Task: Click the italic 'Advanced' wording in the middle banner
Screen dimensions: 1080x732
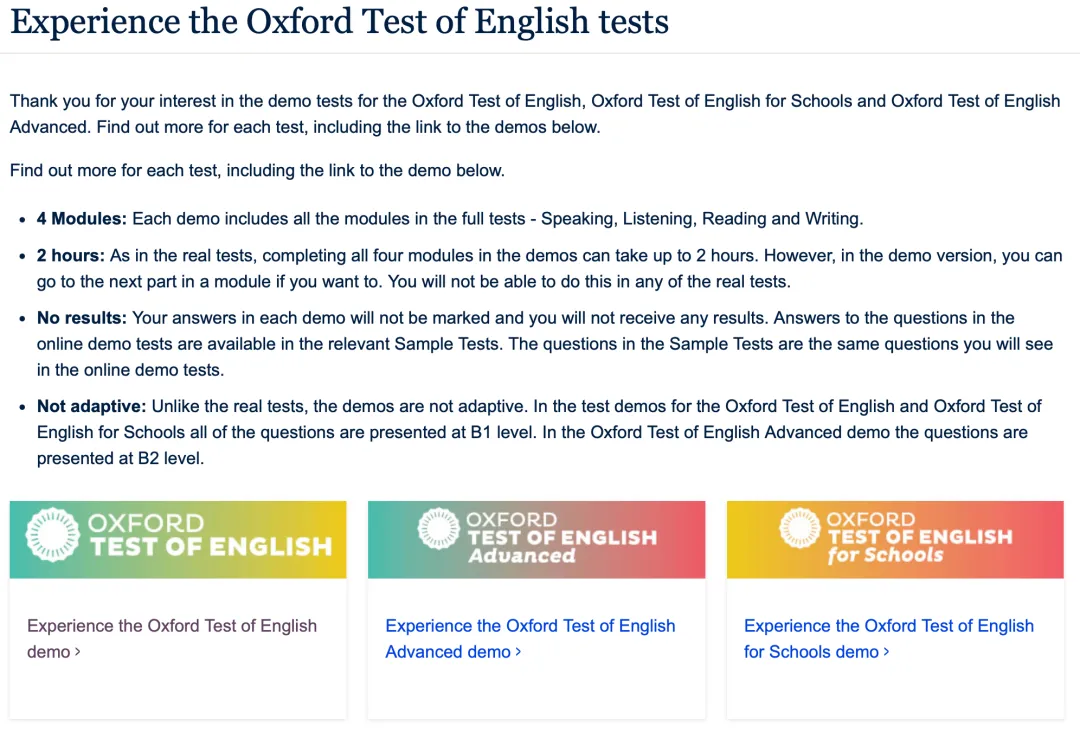Action: click(x=521, y=556)
